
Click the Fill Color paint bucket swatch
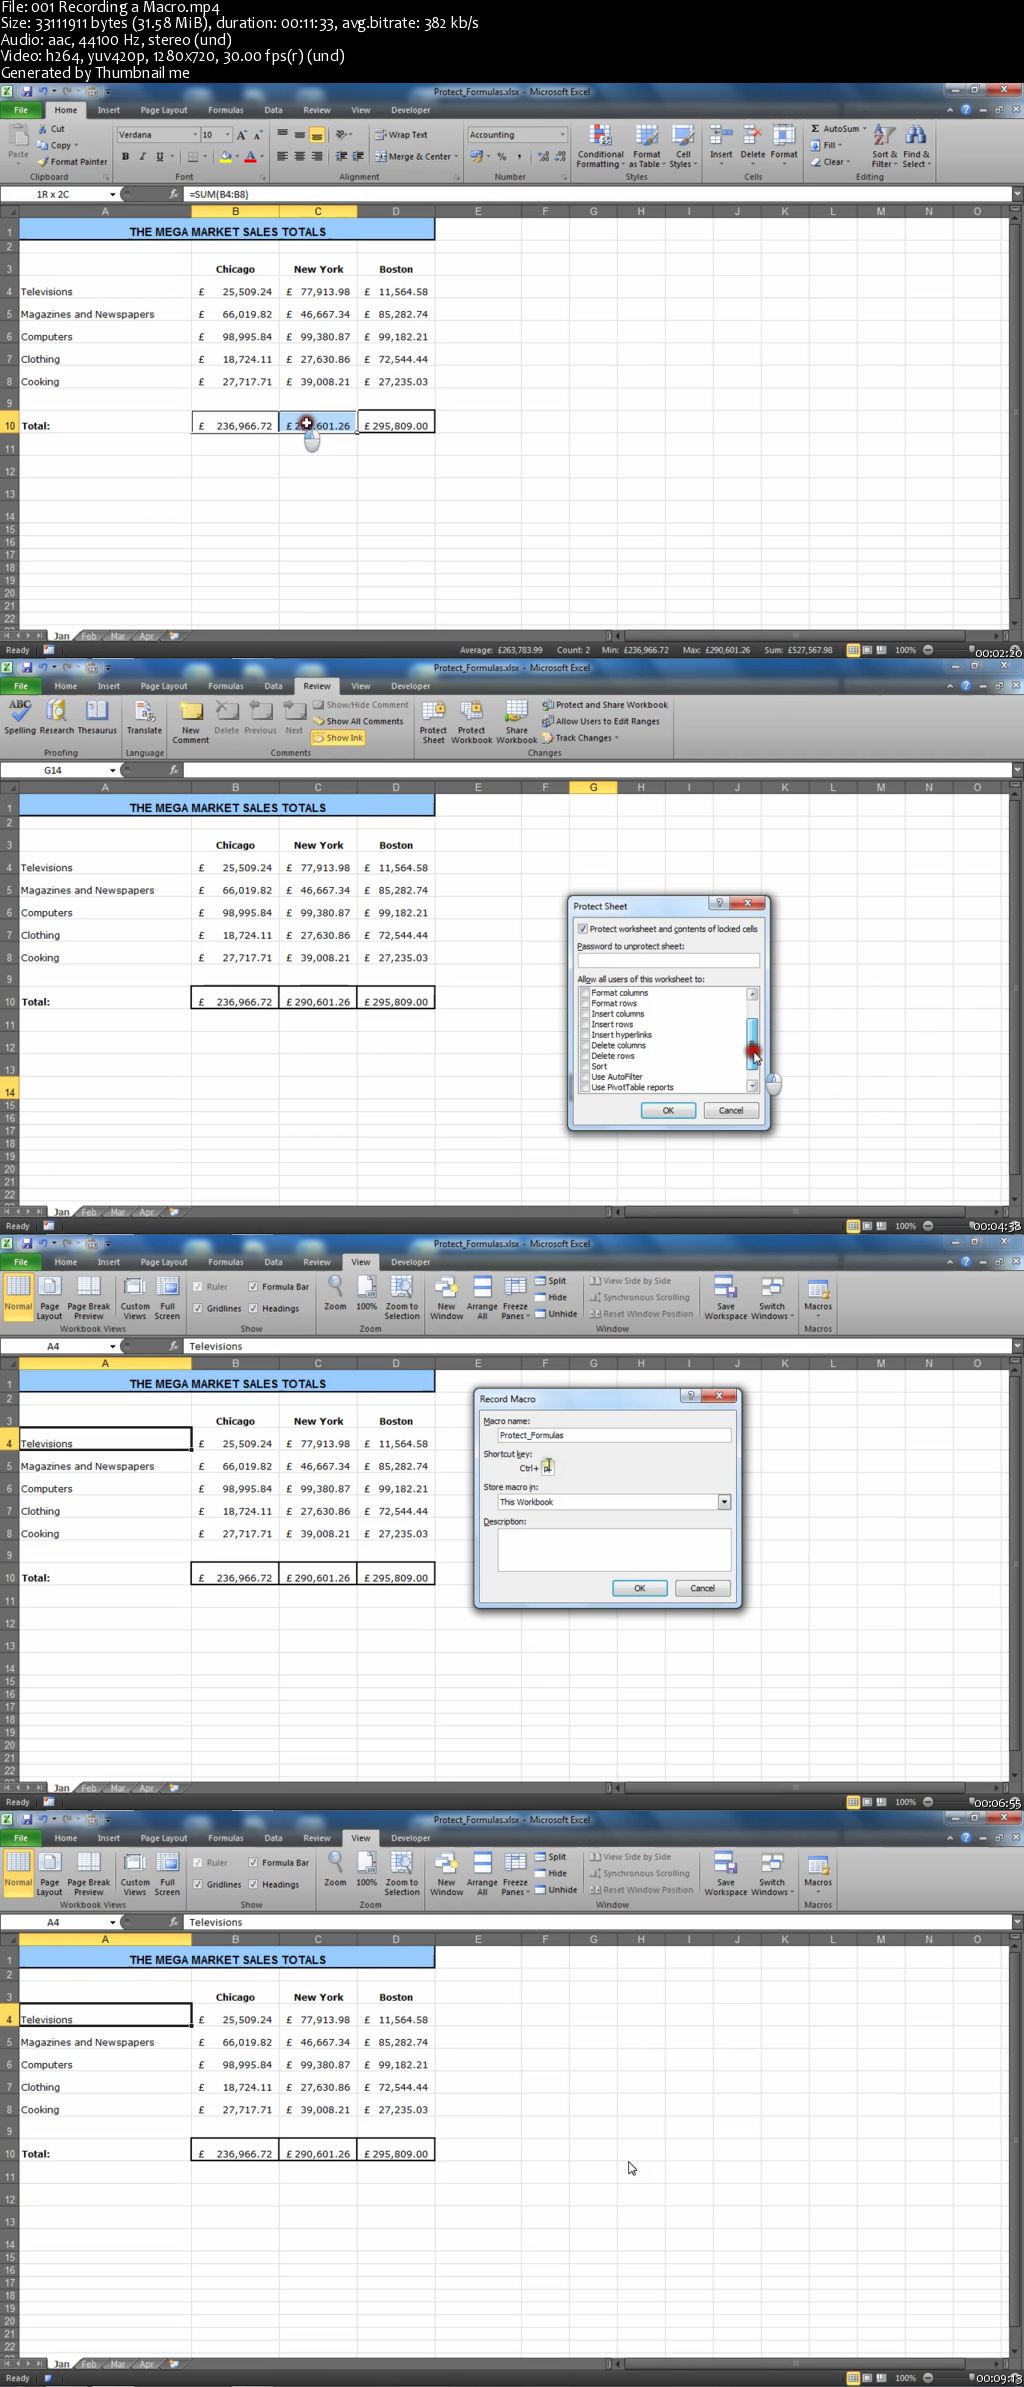pyautogui.click(x=225, y=157)
